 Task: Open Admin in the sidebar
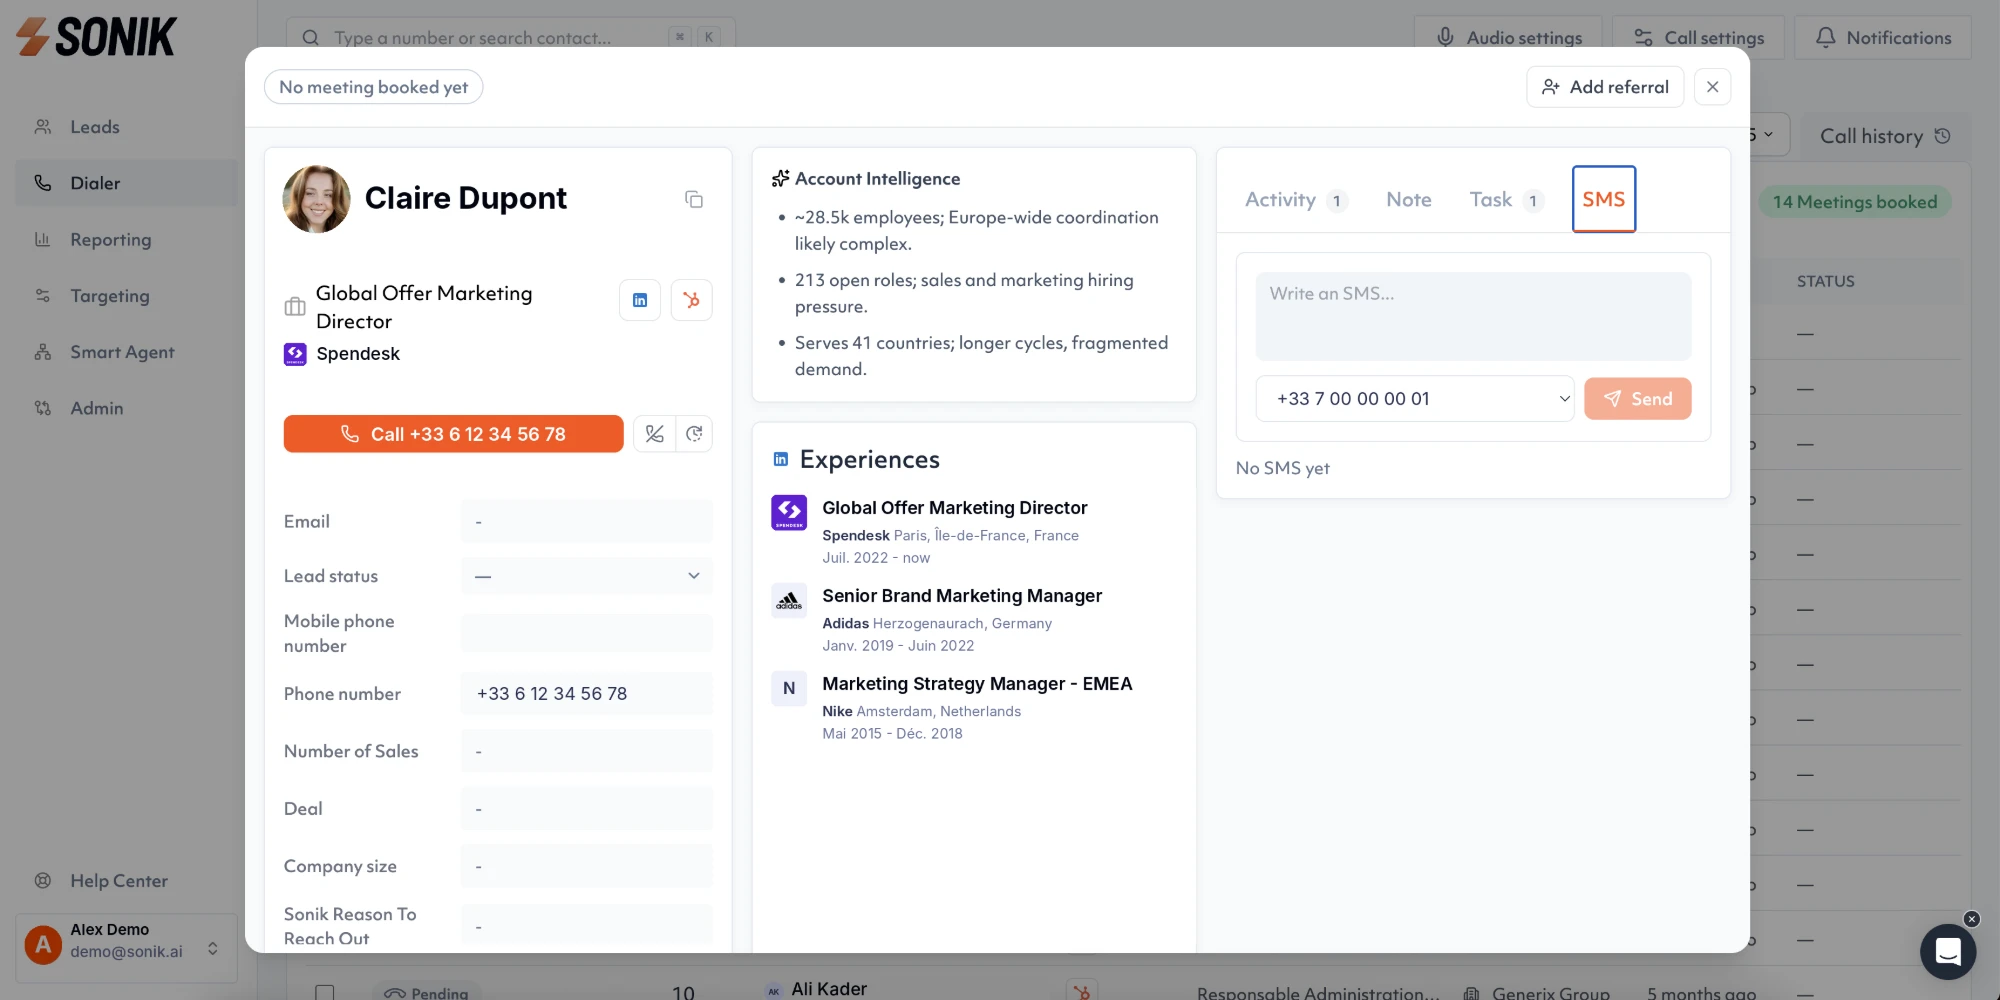click(126, 408)
